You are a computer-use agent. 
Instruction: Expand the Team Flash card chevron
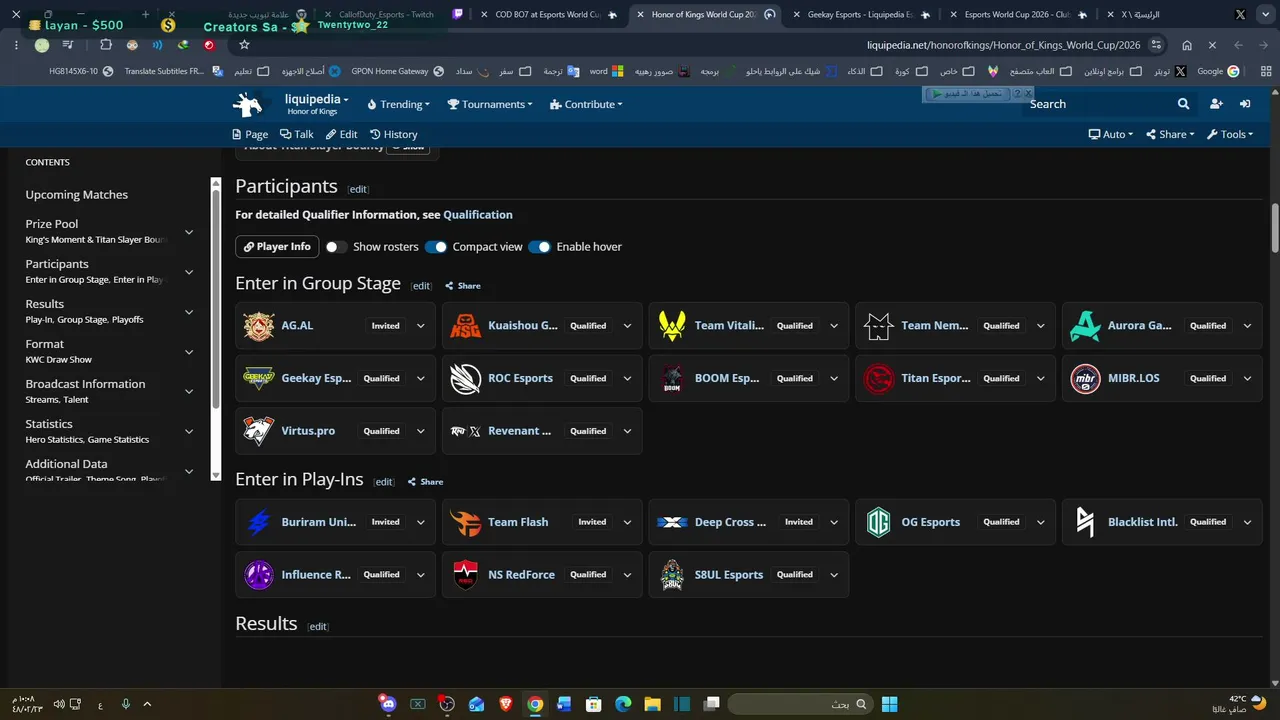[x=627, y=522]
